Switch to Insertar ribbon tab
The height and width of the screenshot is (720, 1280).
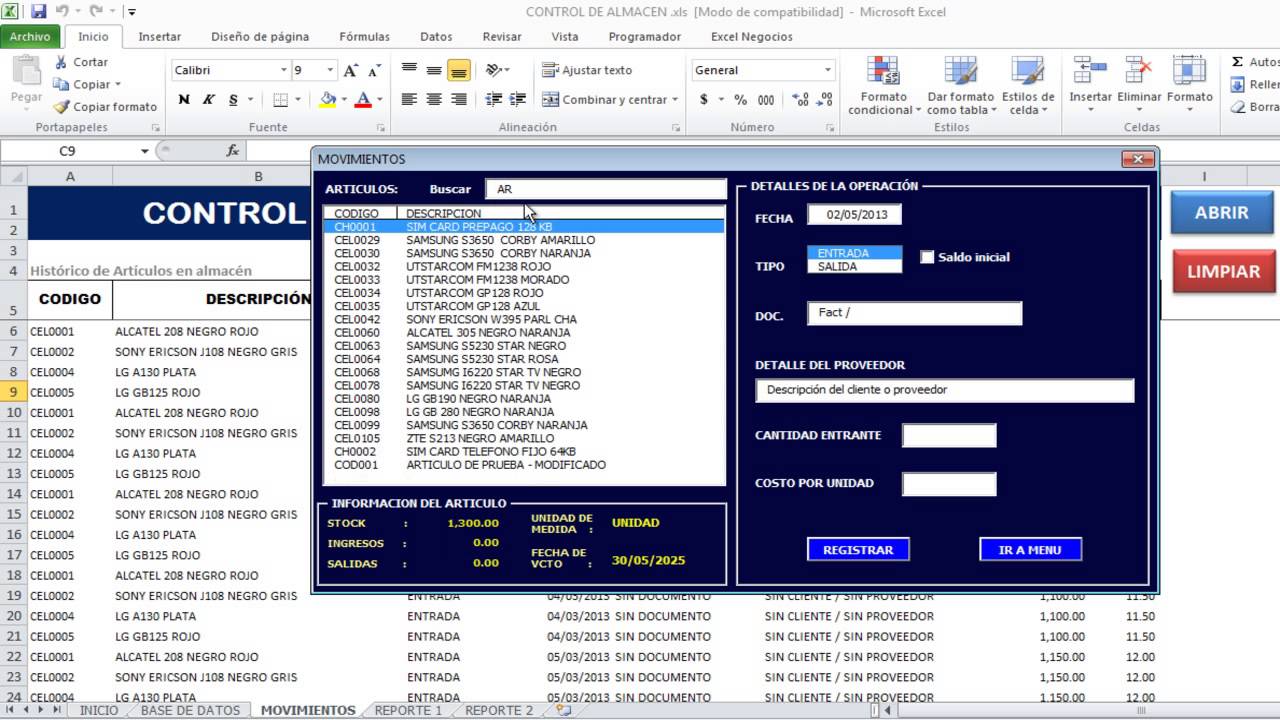click(160, 36)
